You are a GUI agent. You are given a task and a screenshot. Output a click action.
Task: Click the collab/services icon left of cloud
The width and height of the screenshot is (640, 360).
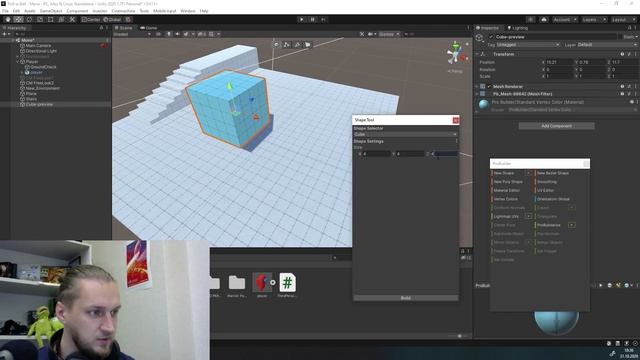(x=530, y=20)
